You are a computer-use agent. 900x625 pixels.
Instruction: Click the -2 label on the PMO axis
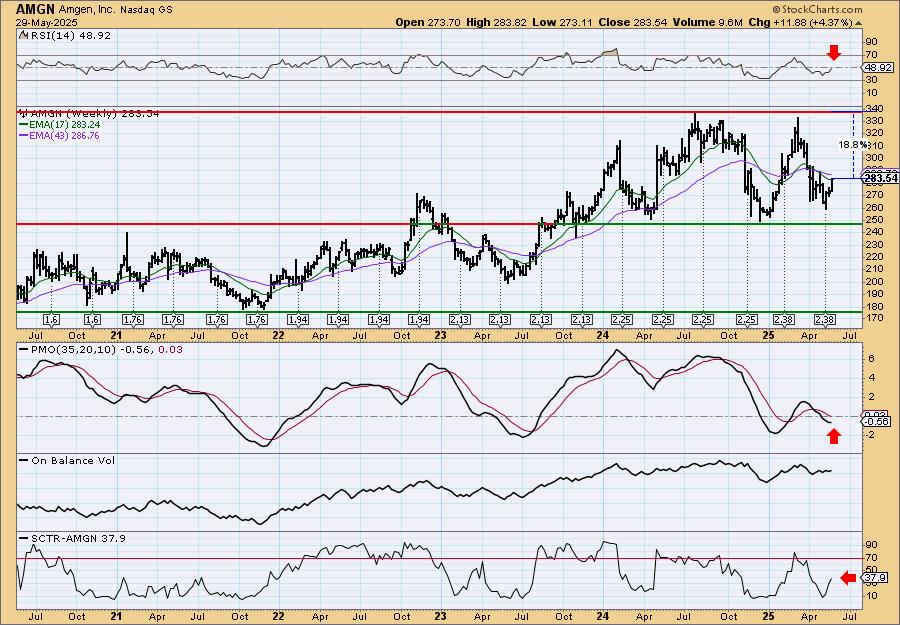click(869, 434)
